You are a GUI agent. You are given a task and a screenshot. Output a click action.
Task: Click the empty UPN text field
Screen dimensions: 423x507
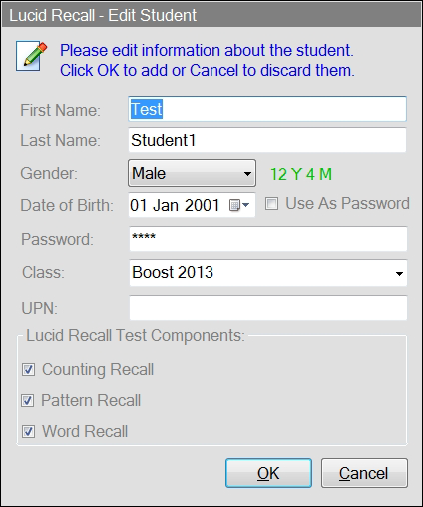coord(268,308)
